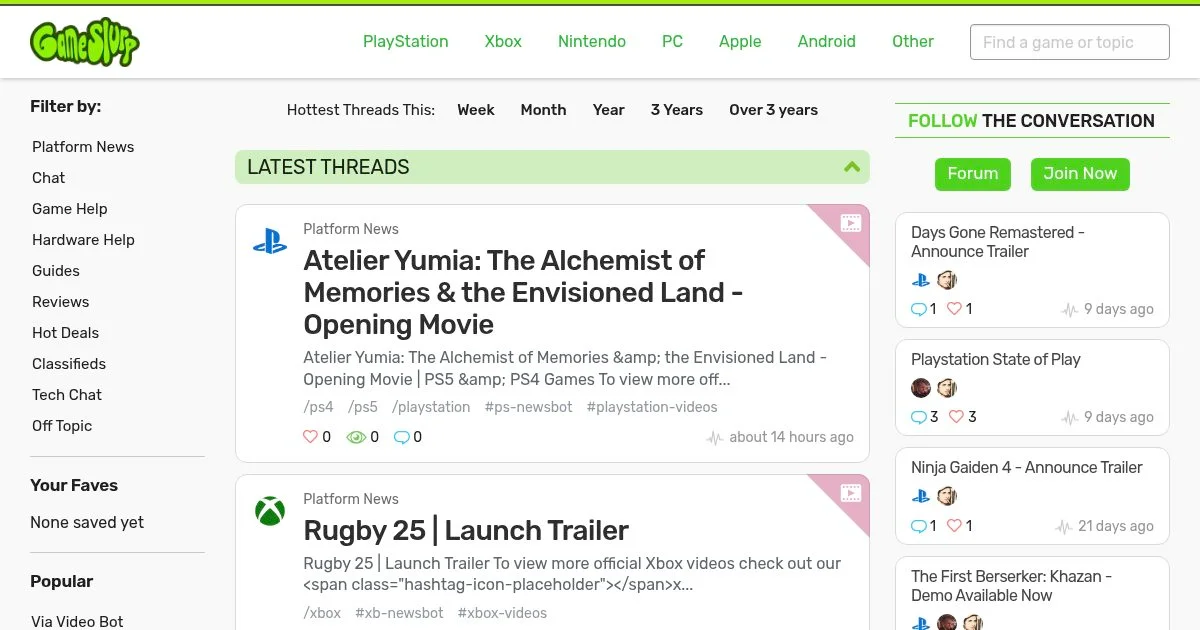Open the Xbox nav menu
The image size is (1200, 630).
tap(503, 41)
